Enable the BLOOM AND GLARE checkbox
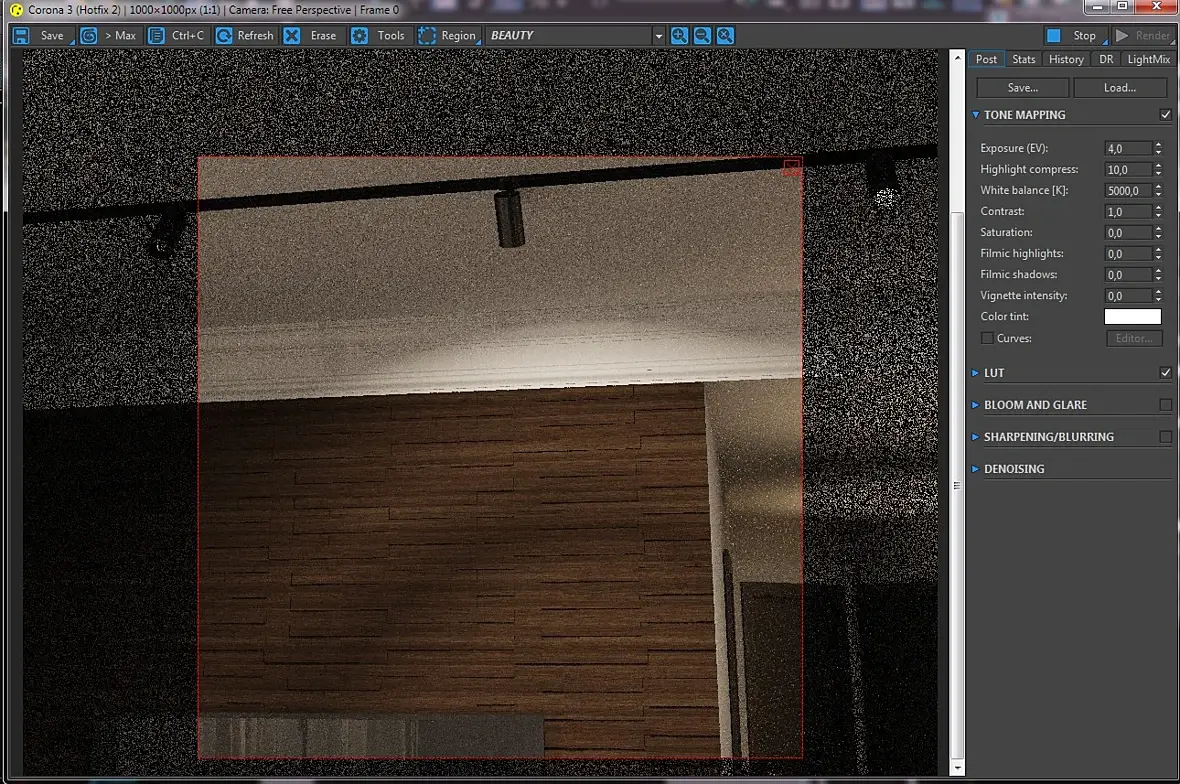Screen dimensions: 1180x784 (x=1166, y=405)
